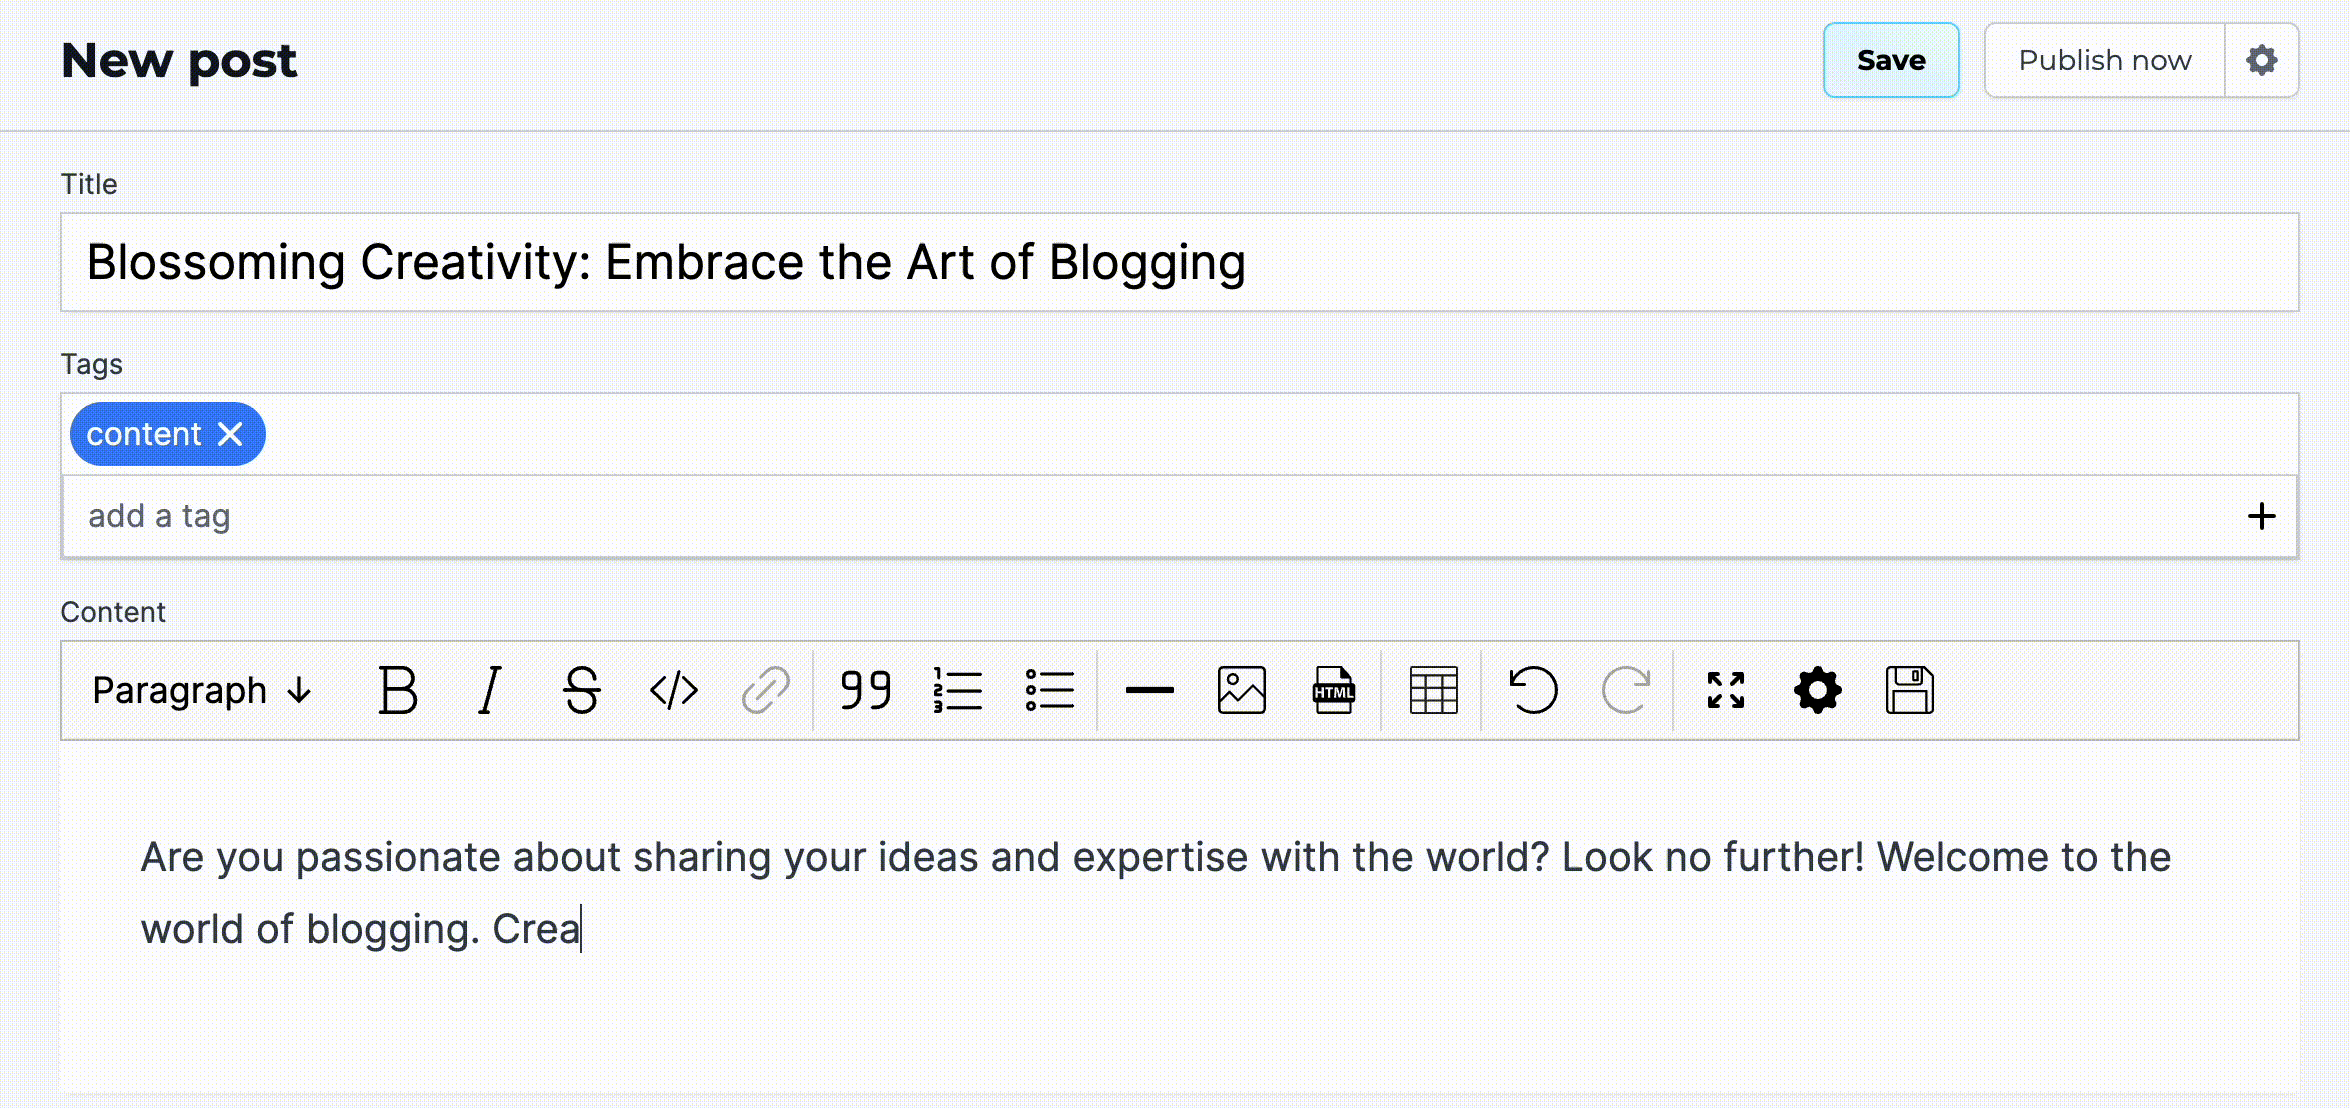Open publish settings gear menu
This screenshot has width=2350, height=1108.
(x=2261, y=60)
